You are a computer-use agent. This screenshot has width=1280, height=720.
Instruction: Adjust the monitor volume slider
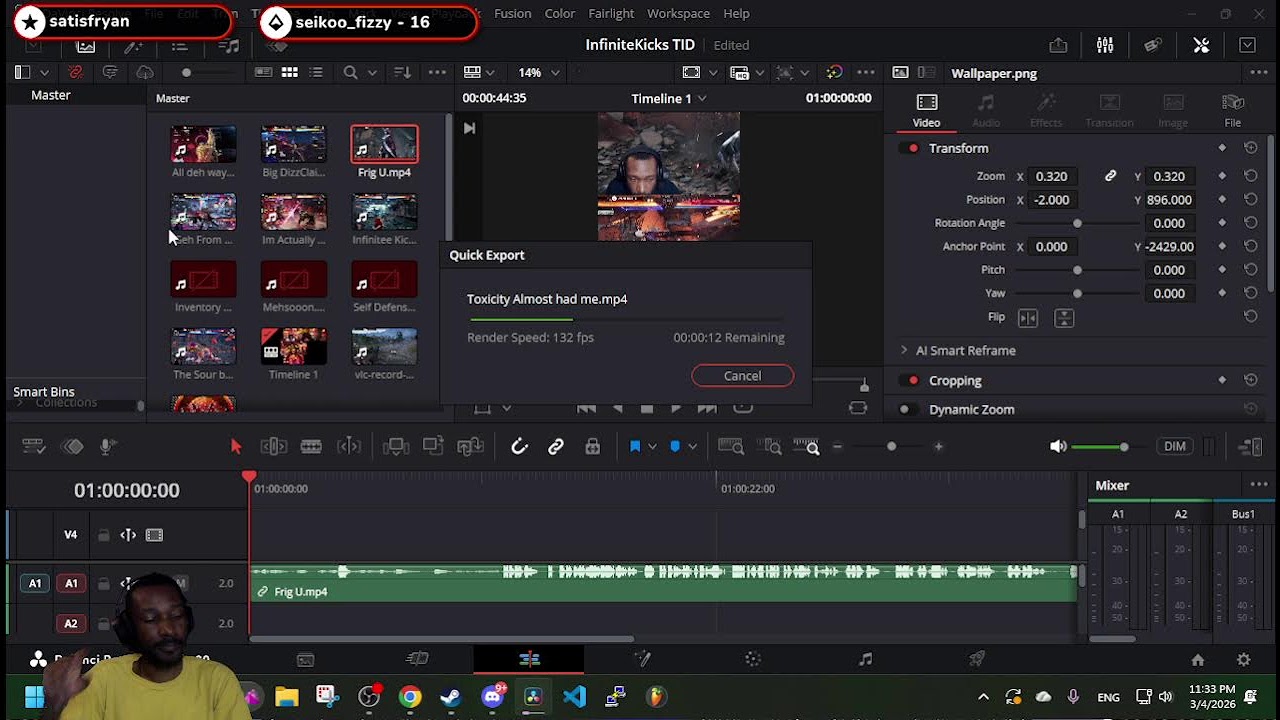click(1124, 447)
